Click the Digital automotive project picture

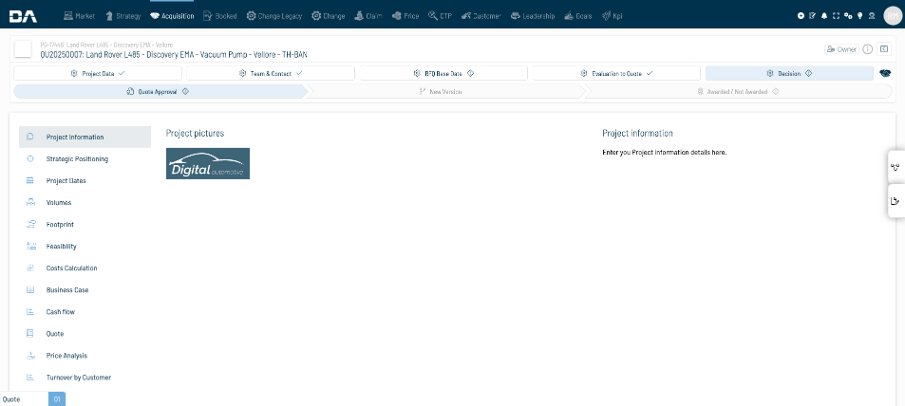[208, 163]
